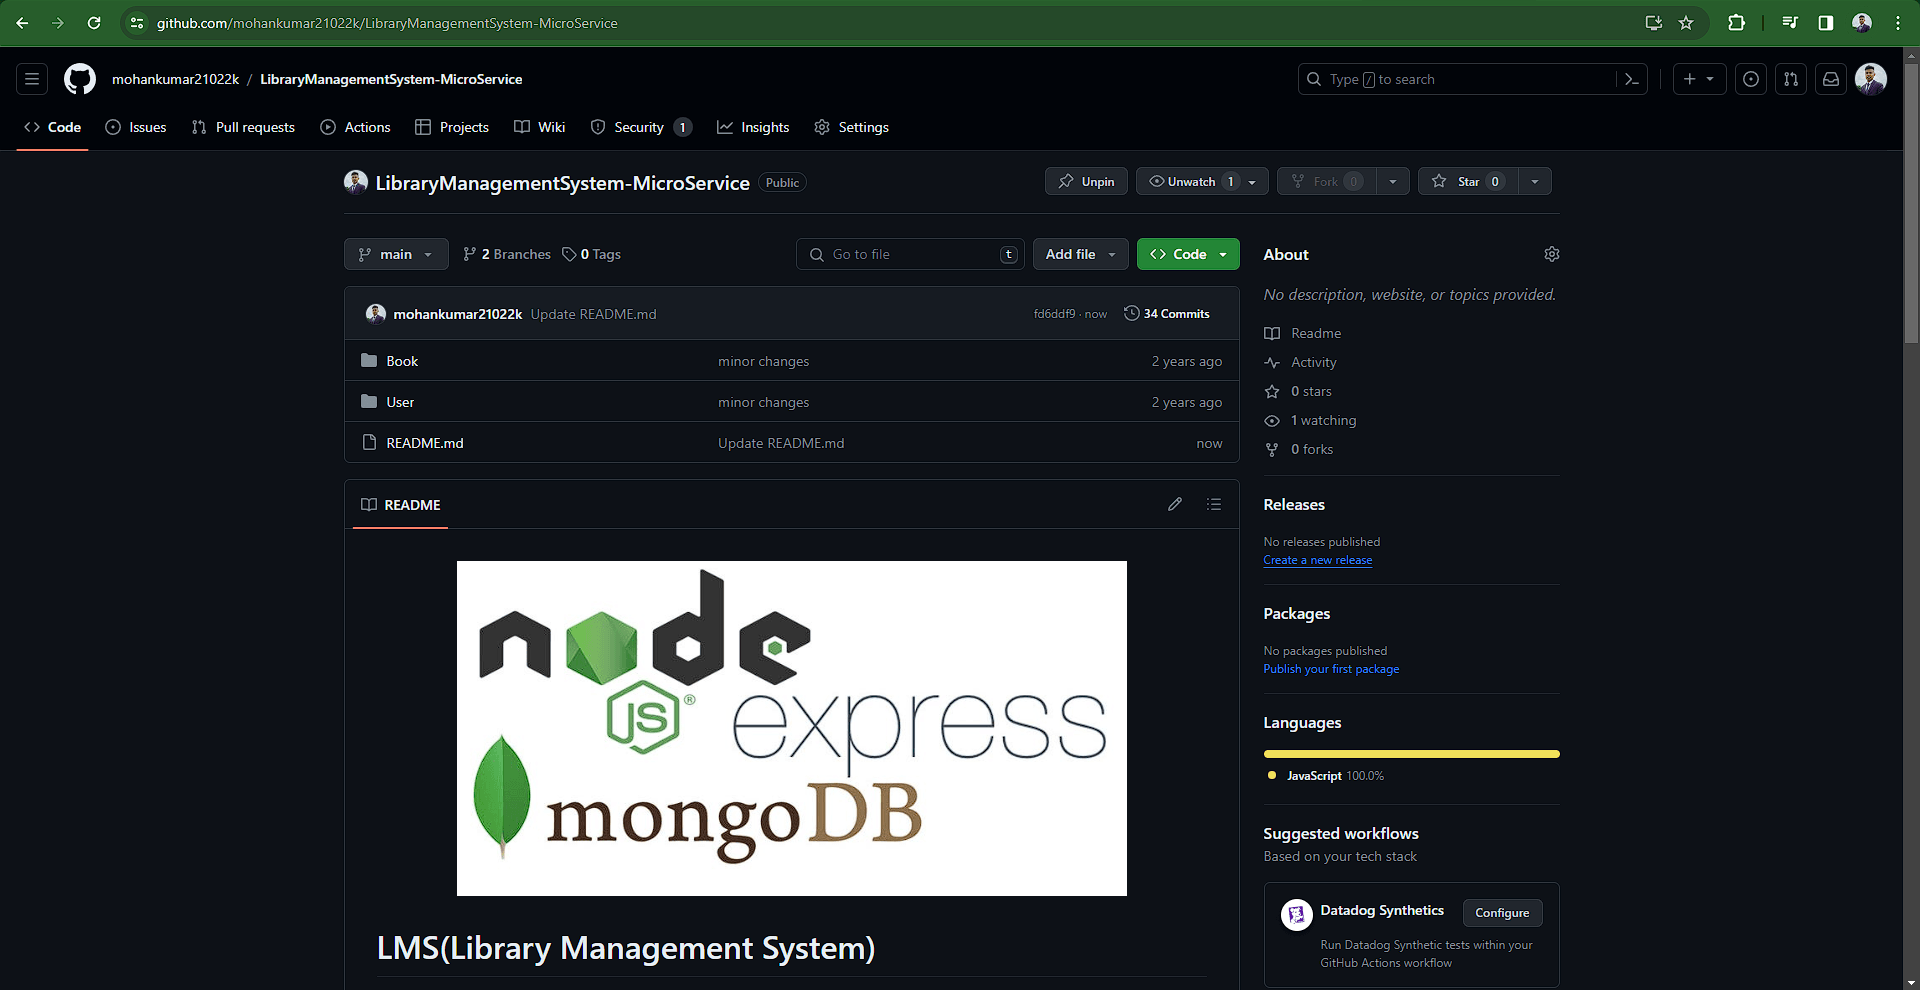The width and height of the screenshot is (1920, 990).
Task: Open the 2 Branches link
Action: point(507,254)
